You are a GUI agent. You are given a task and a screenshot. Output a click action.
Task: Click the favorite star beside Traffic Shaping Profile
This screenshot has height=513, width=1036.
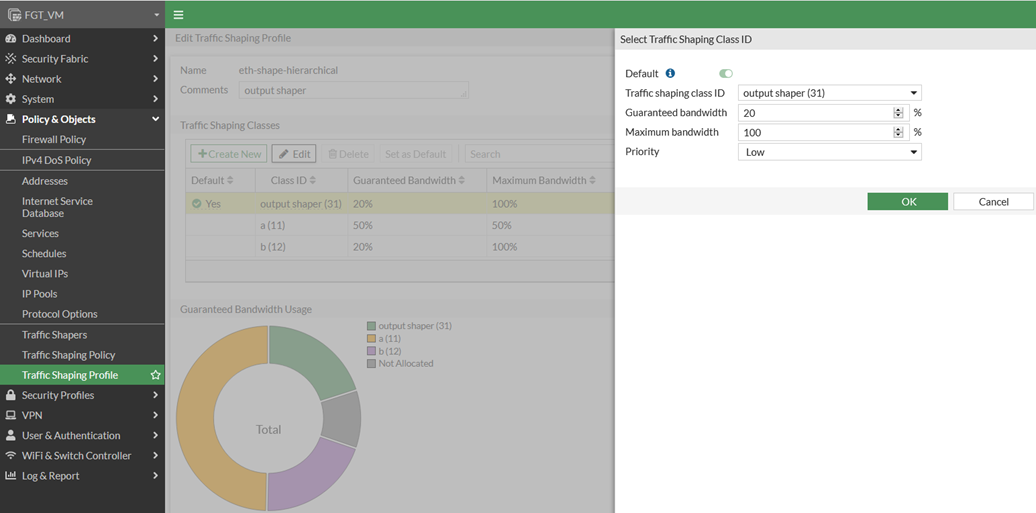(x=155, y=375)
